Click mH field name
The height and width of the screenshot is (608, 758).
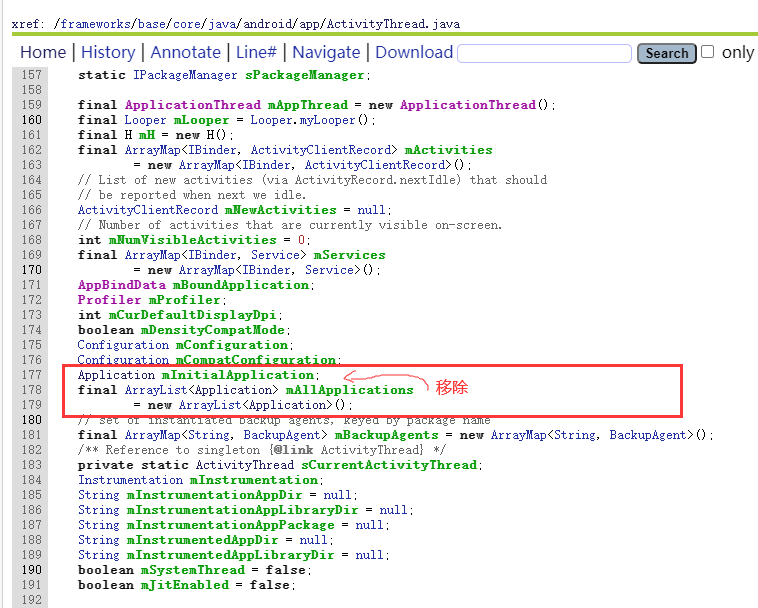pyautogui.click(x=147, y=135)
